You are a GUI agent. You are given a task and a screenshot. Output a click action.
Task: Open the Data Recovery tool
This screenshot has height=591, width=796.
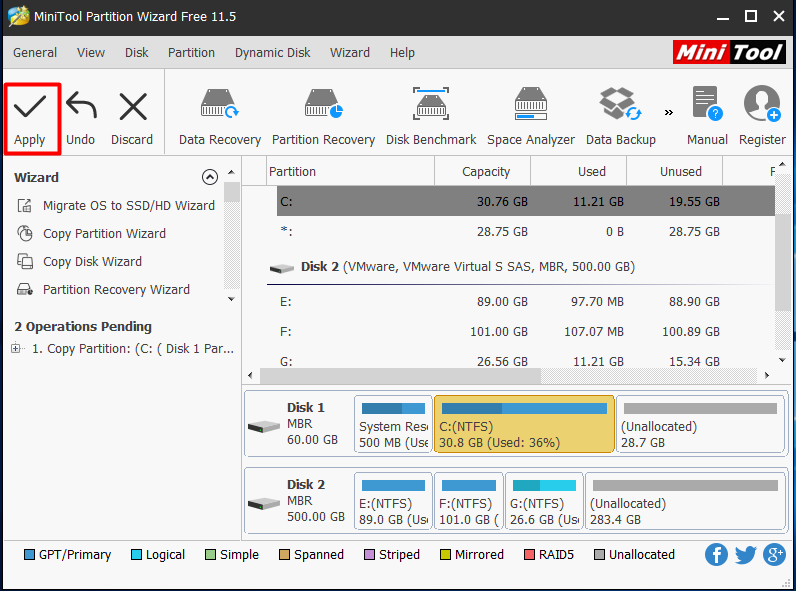click(x=220, y=118)
